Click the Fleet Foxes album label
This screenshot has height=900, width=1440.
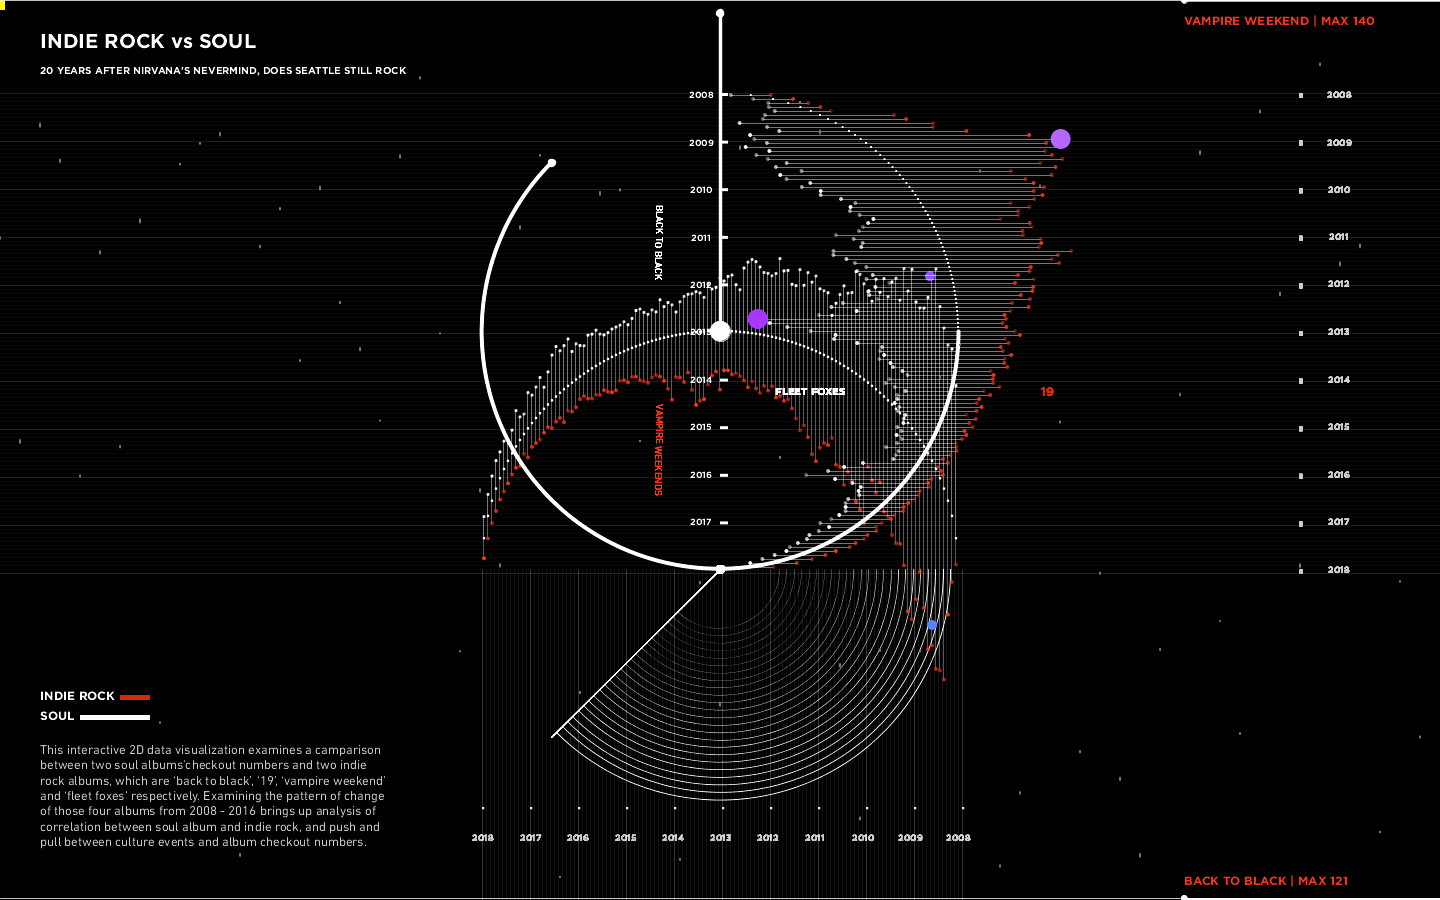pos(810,392)
